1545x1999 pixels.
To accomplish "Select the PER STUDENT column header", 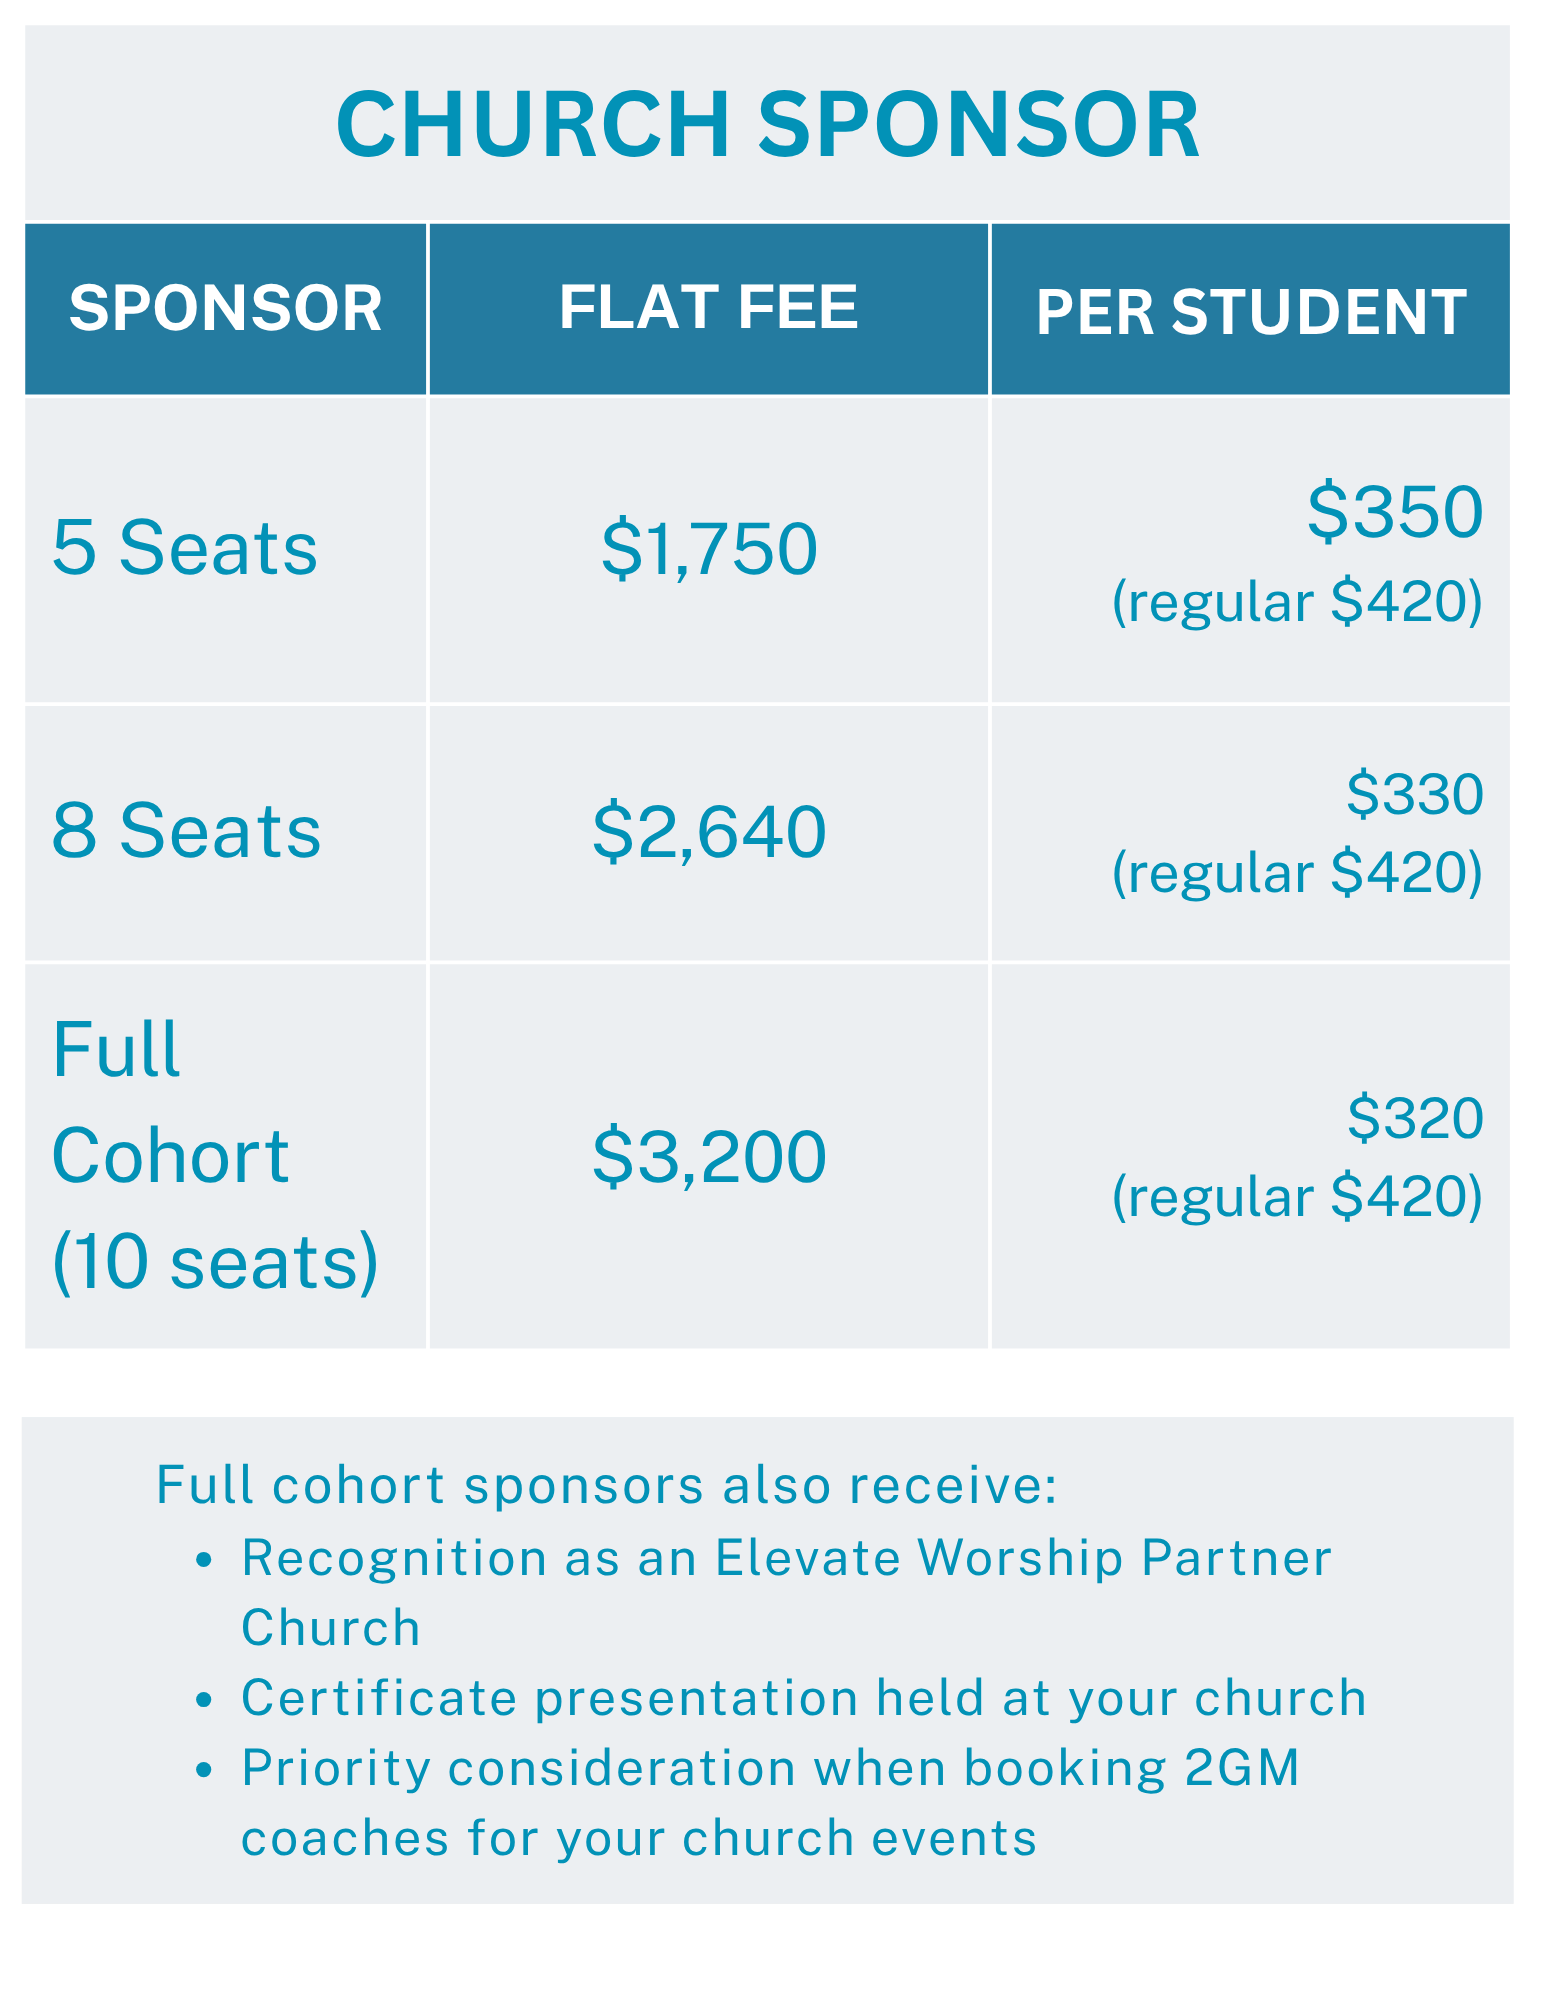I will [x=1251, y=312].
